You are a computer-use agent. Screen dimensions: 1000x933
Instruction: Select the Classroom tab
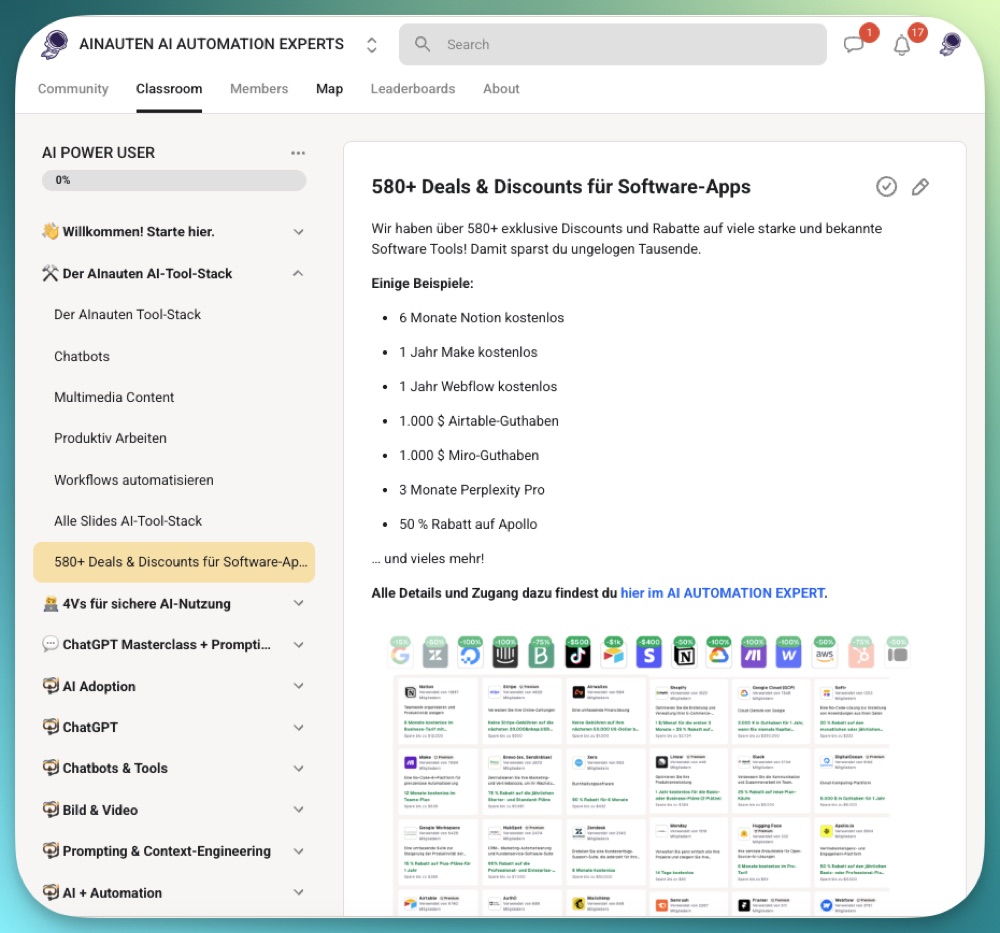pyautogui.click(x=169, y=89)
